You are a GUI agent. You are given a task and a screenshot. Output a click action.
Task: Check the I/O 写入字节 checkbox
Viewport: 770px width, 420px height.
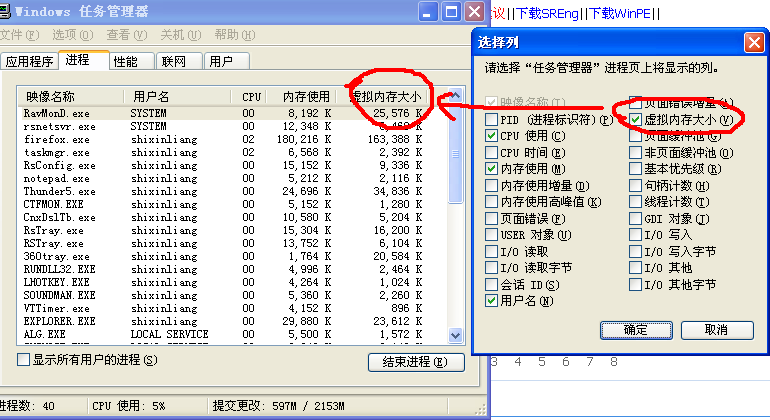[635, 252]
